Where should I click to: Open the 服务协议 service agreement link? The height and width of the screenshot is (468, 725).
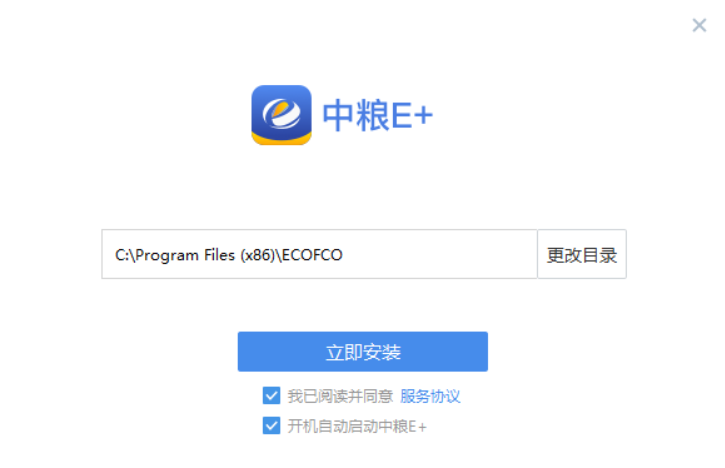(430, 396)
